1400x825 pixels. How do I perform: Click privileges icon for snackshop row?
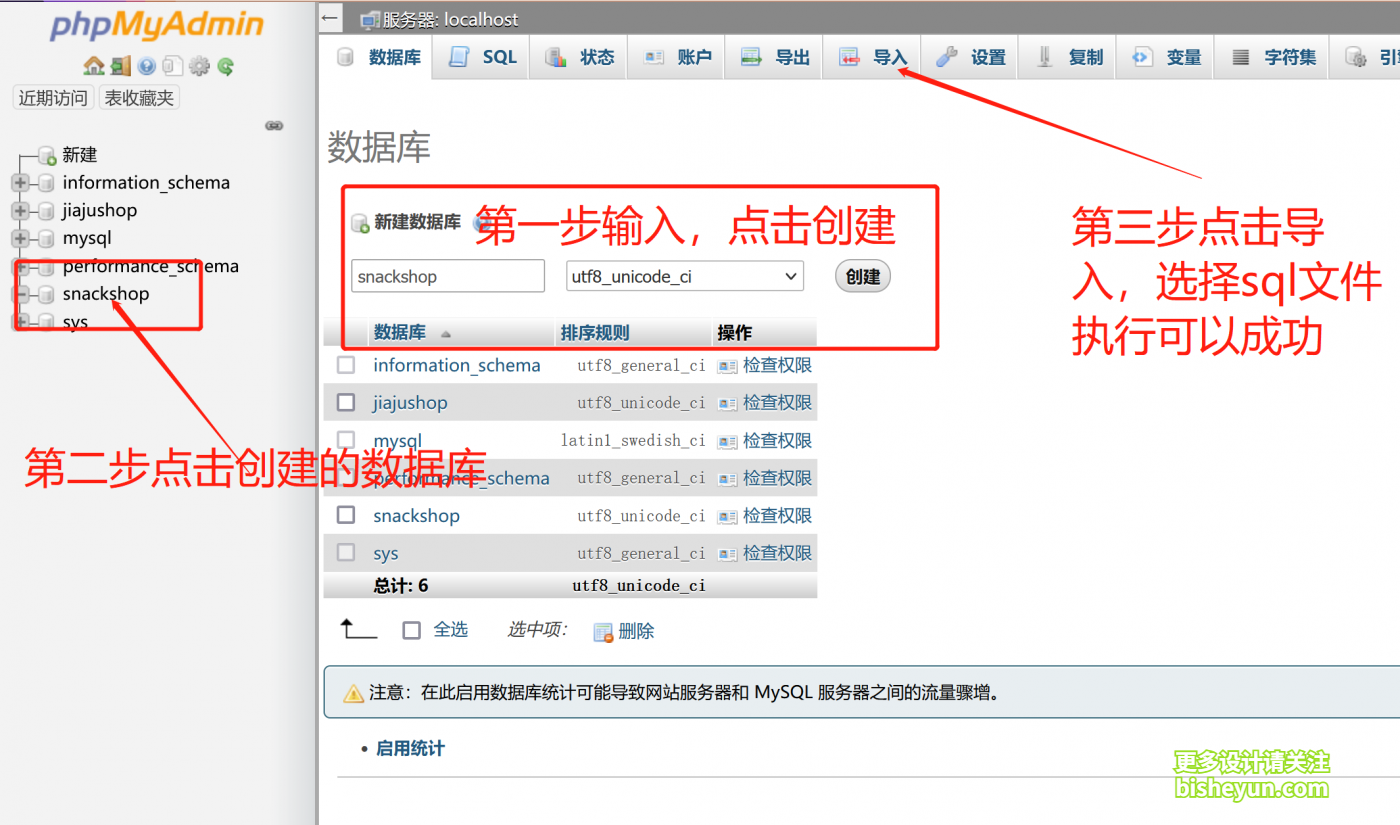click(x=727, y=516)
